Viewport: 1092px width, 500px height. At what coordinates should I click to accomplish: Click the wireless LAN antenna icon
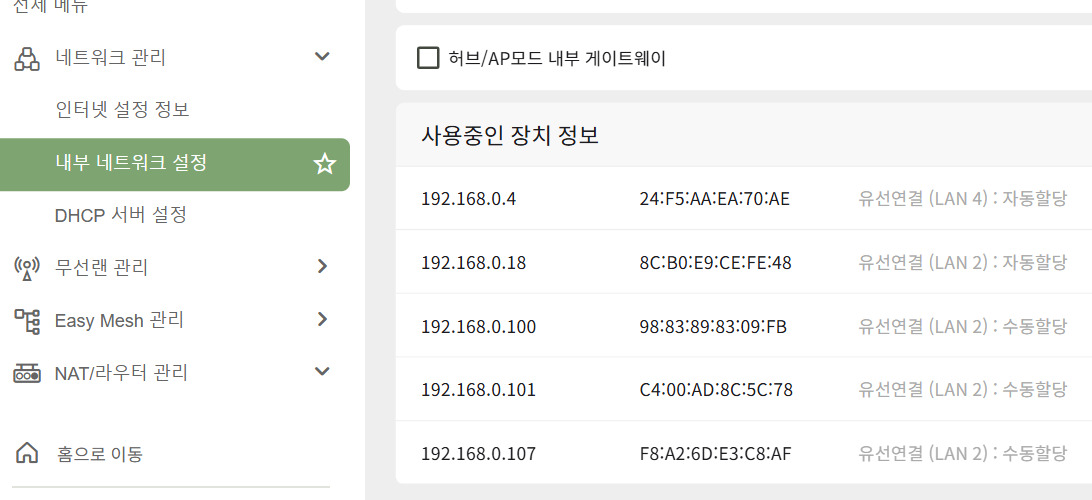[27, 268]
